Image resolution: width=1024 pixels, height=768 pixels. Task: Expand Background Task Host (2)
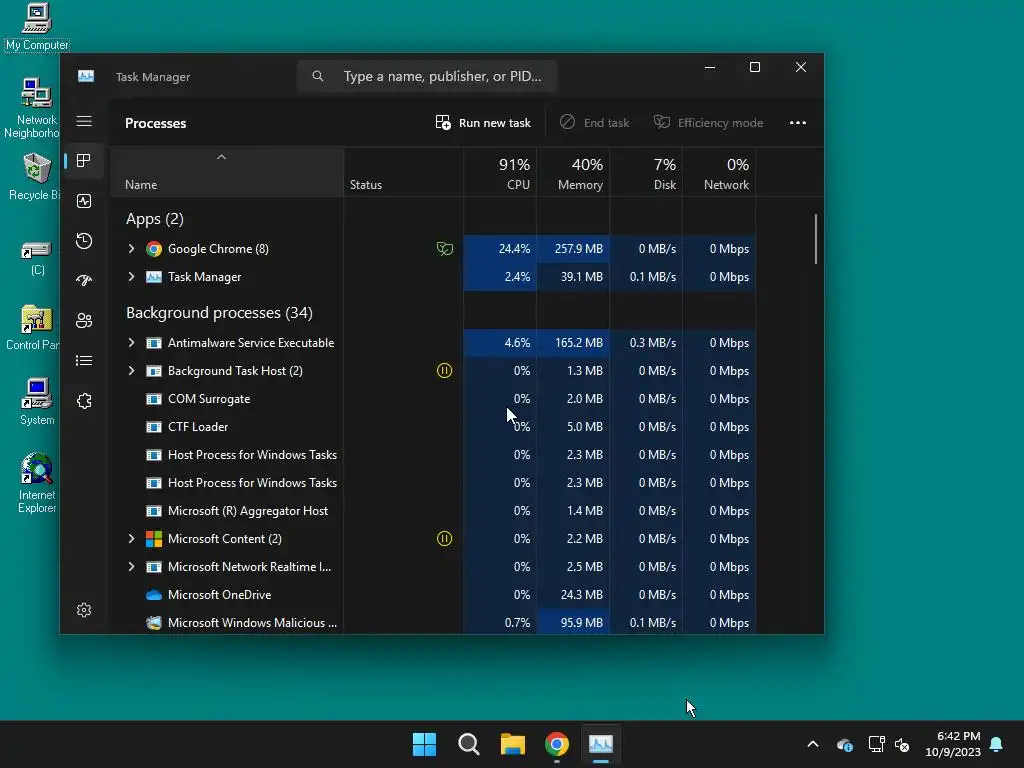(131, 371)
